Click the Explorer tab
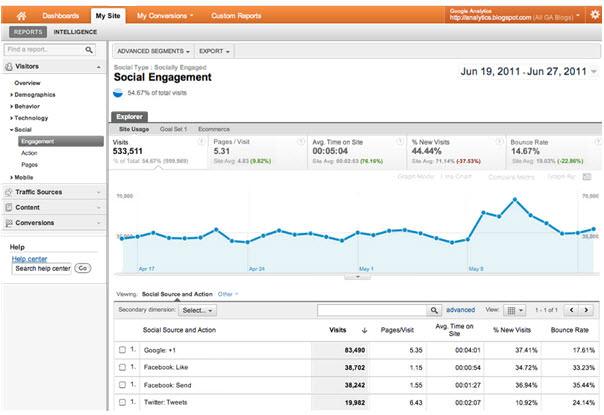The width and height of the screenshot is (604, 415). coord(129,117)
